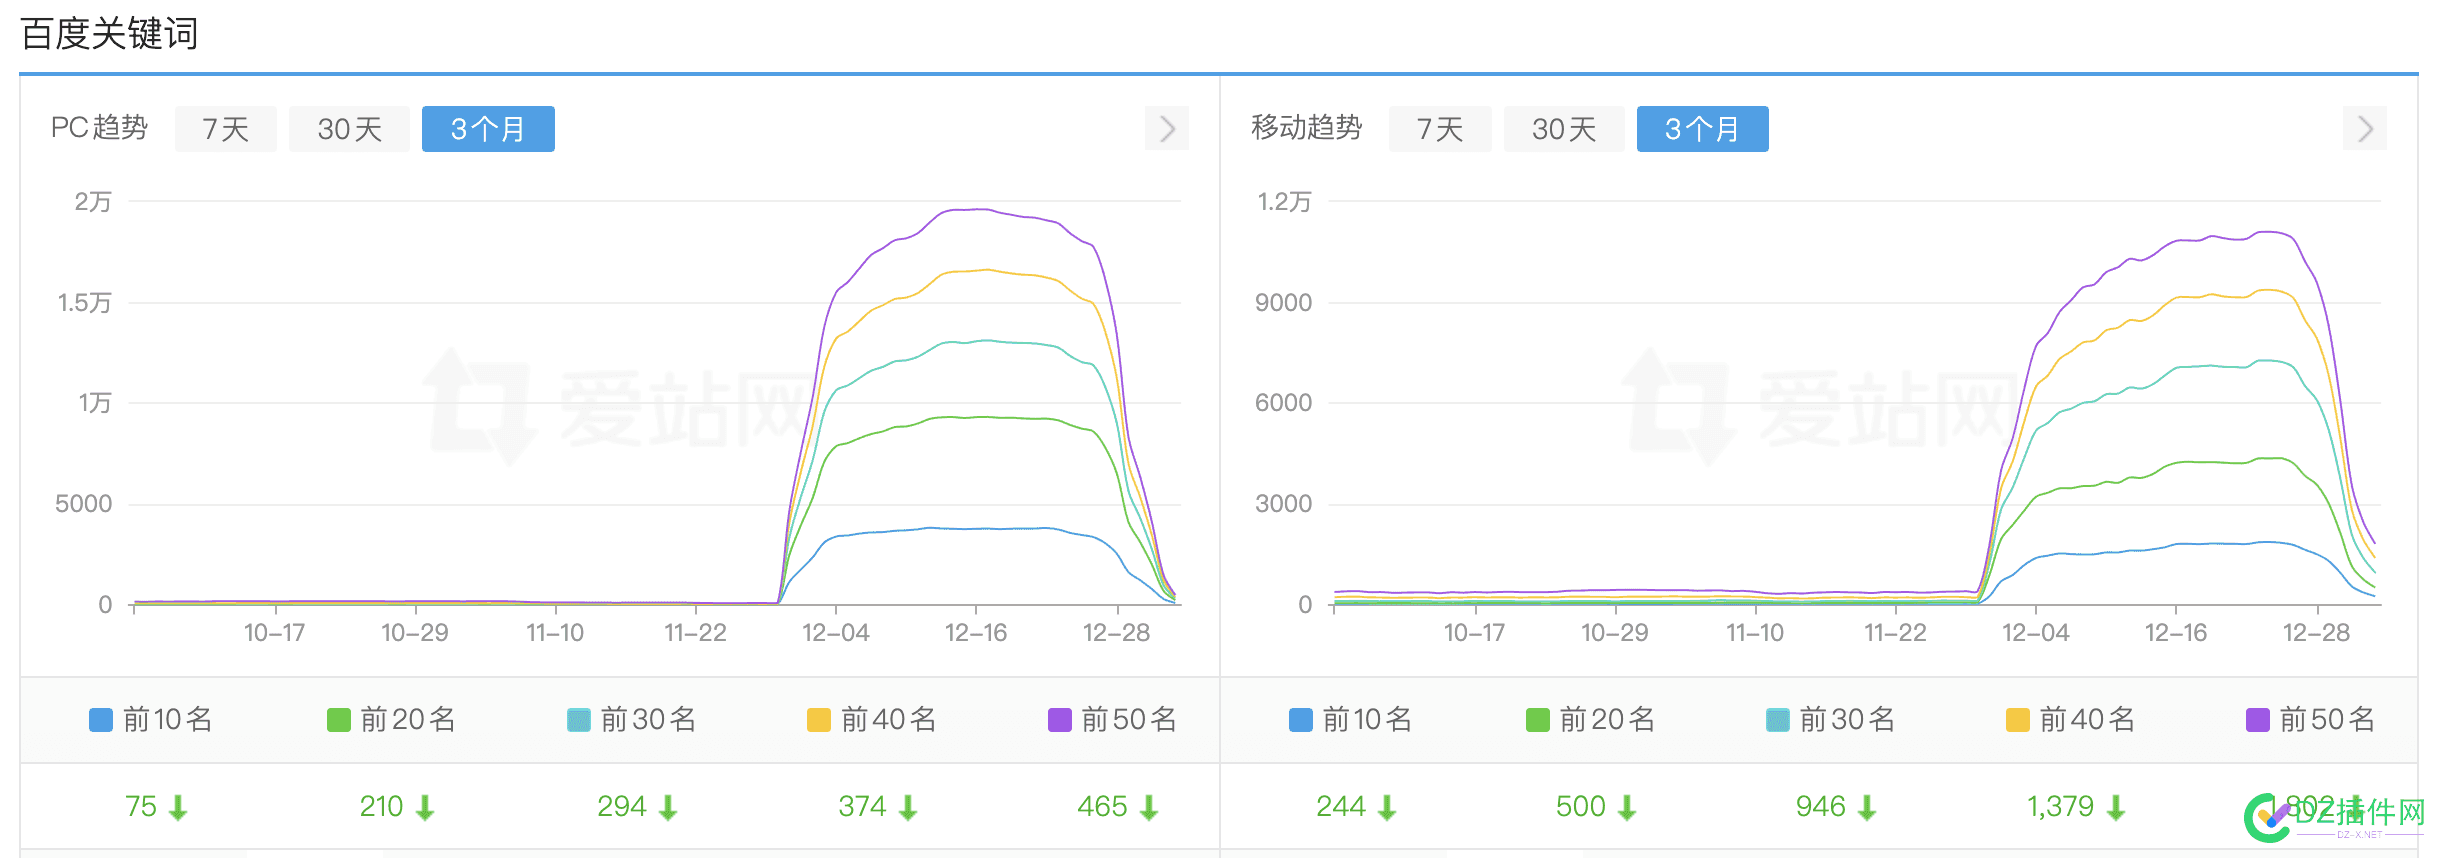Select the mobile trend 3个月 tab
Image resolution: width=2444 pixels, height=858 pixels.
click(1702, 129)
